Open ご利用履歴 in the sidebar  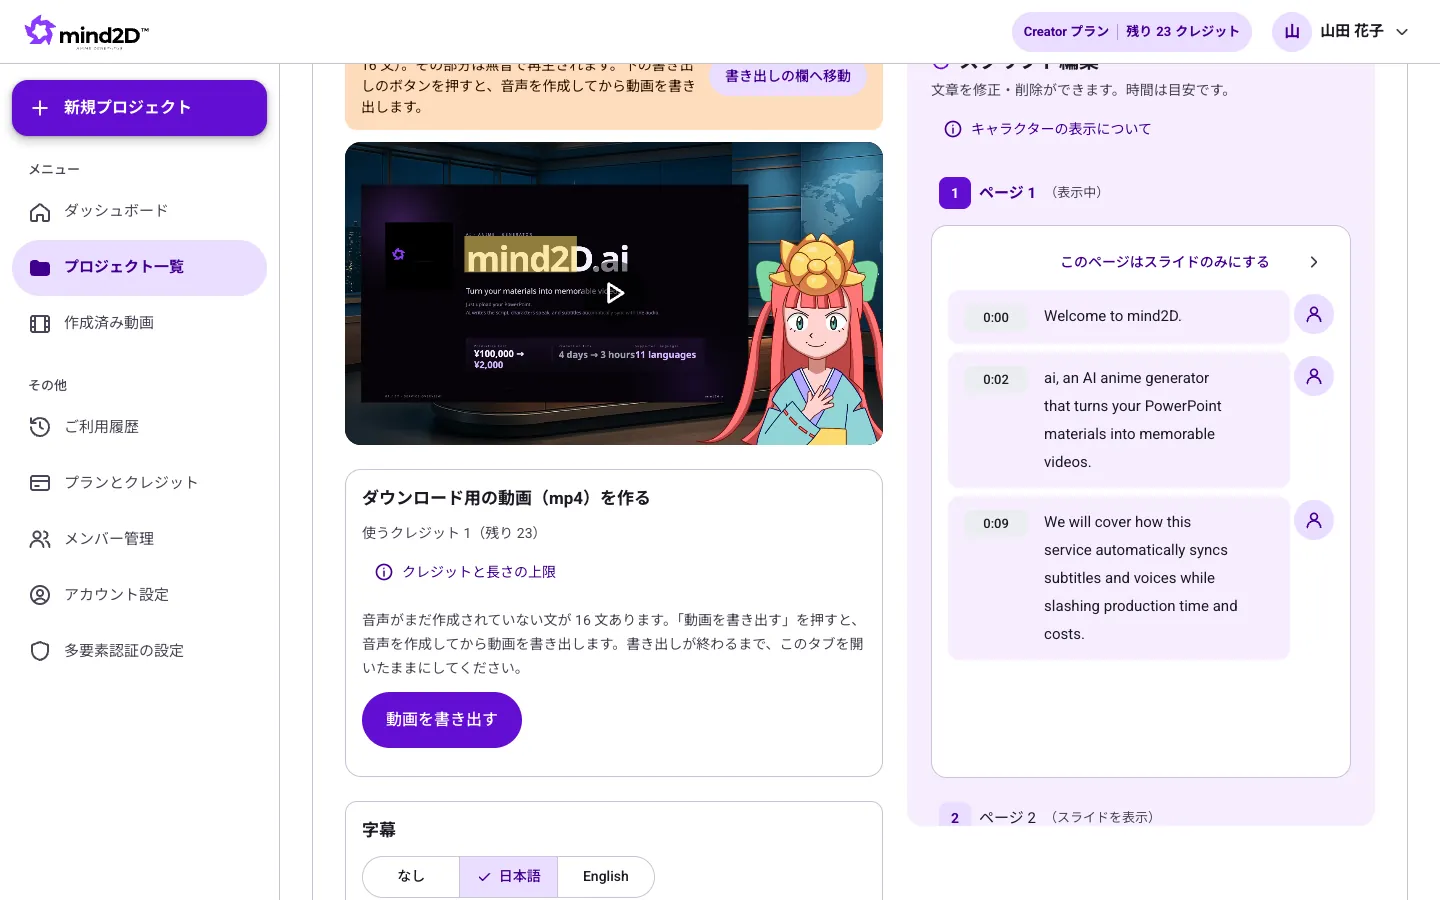coord(139,427)
